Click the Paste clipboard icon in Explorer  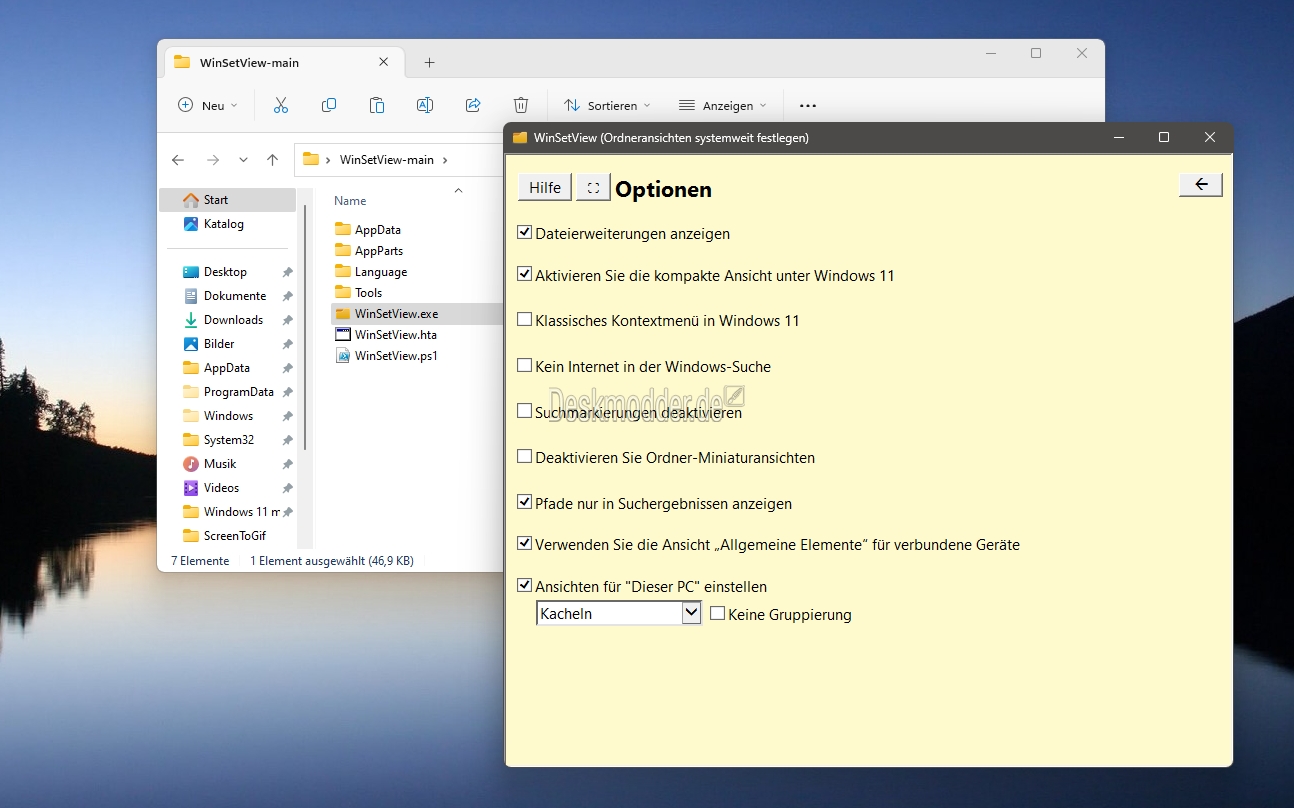(x=376, y=105)
